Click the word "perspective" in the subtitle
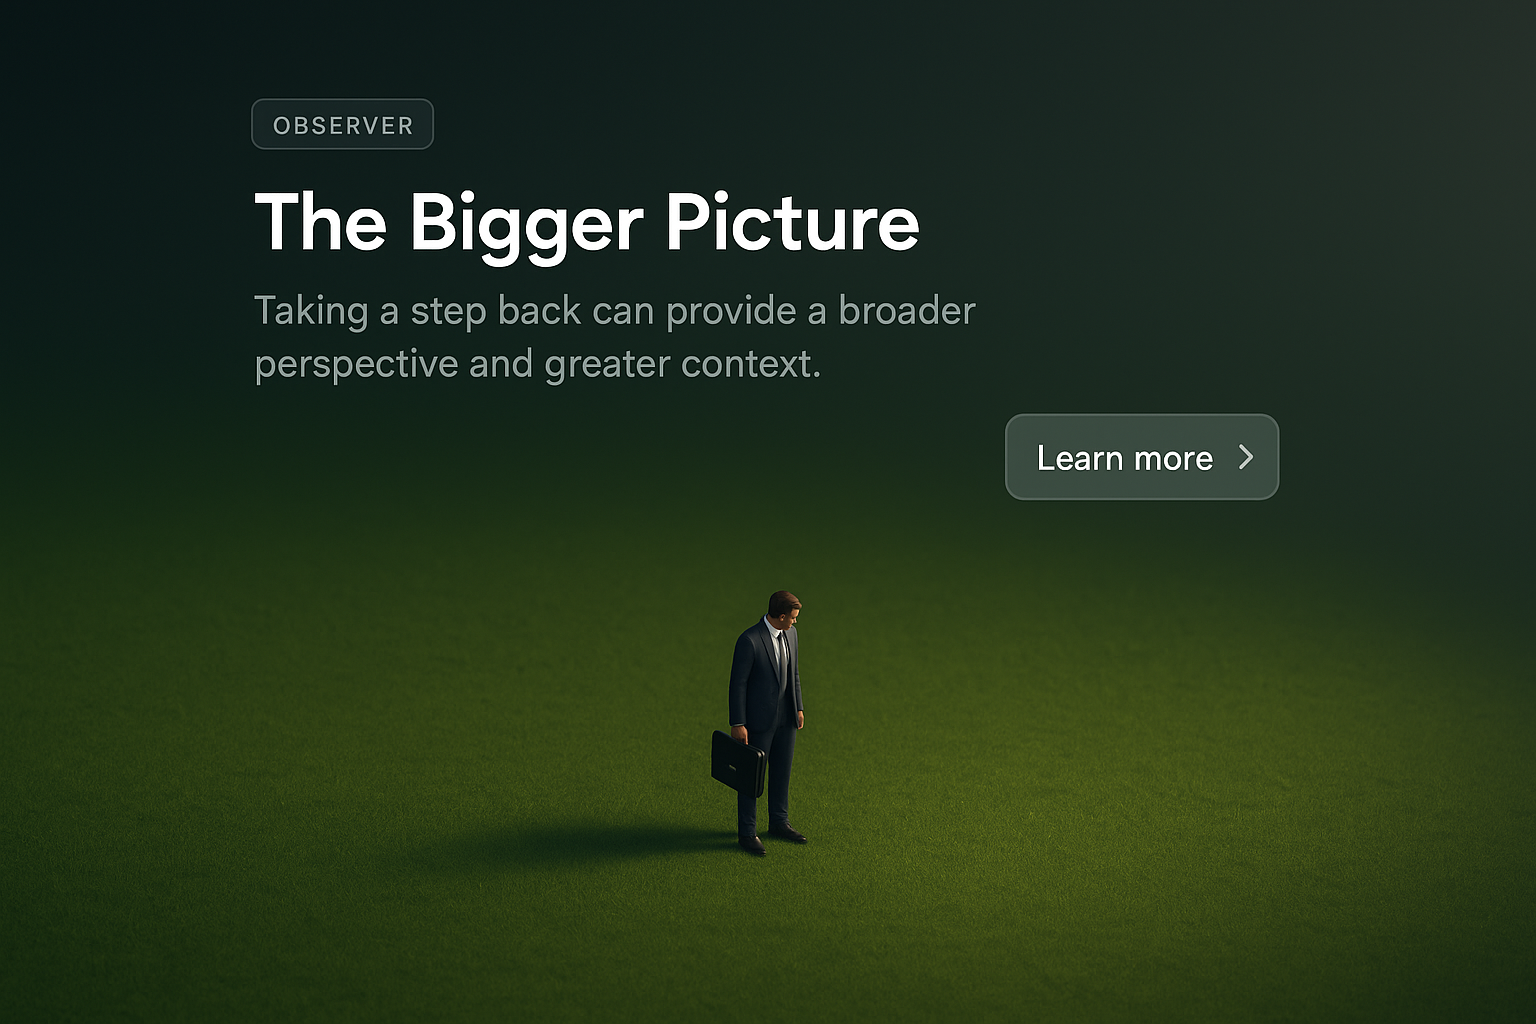 357,366
